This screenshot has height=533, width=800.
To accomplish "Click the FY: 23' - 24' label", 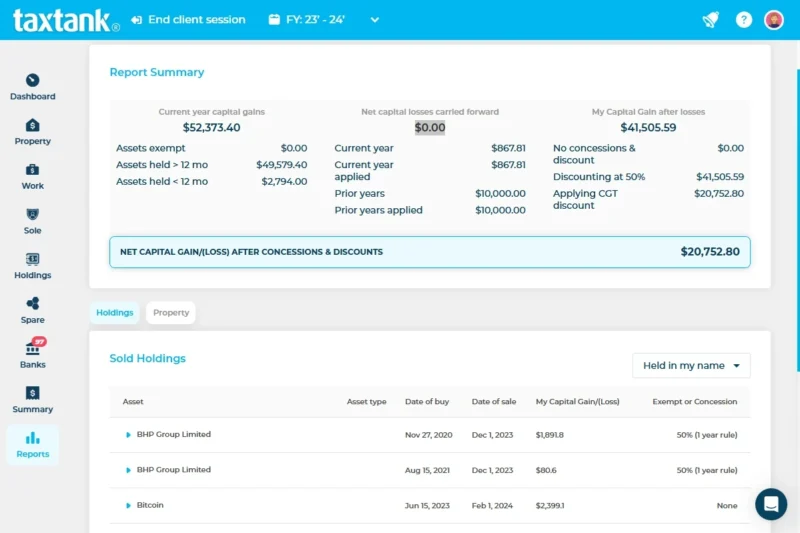I will coord(315,20).
